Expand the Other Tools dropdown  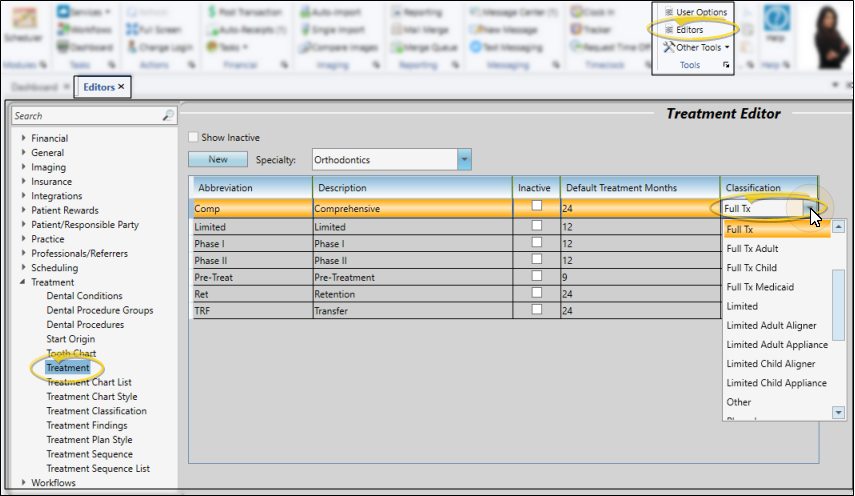click(696, 47)
